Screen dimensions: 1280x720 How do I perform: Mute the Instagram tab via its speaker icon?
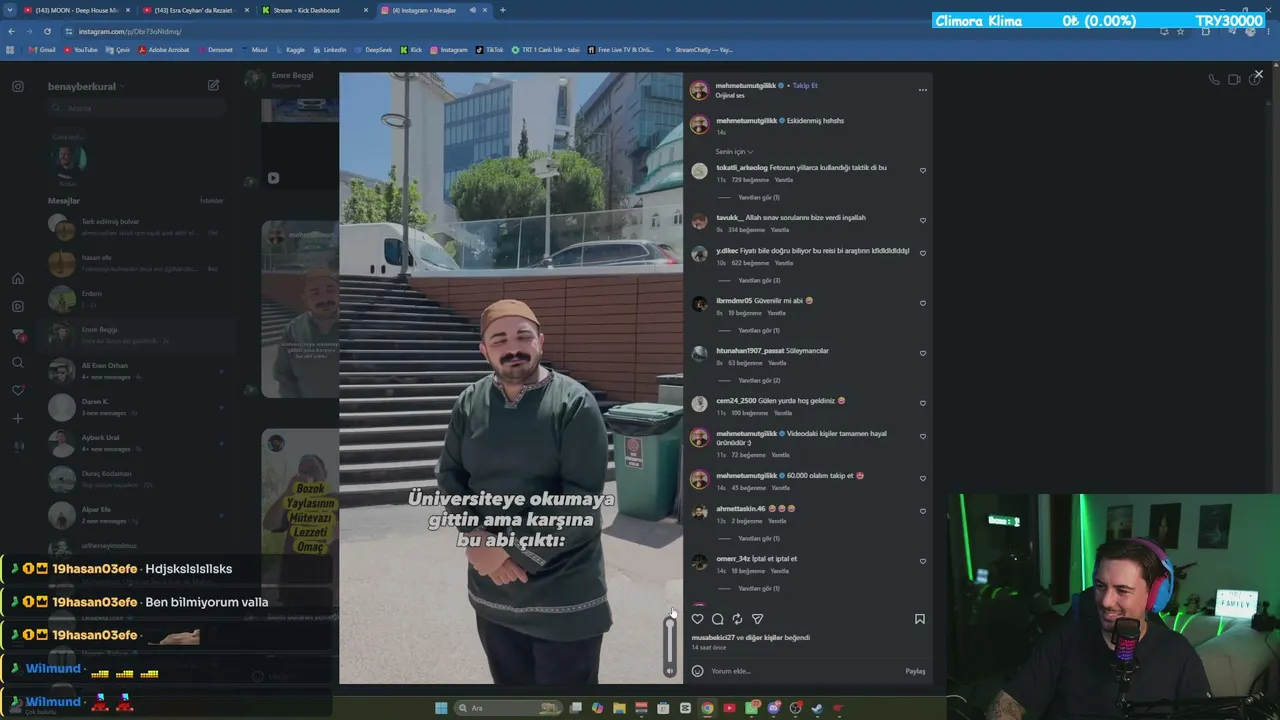tap(473, 10)
